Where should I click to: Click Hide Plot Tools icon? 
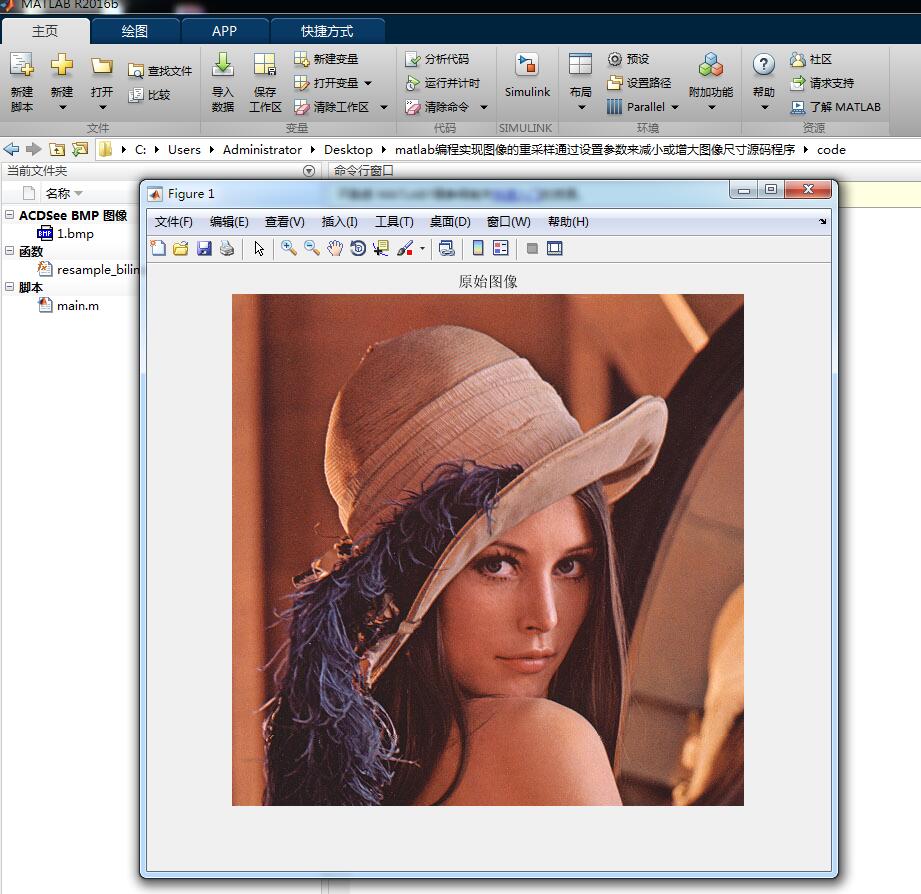532,248
